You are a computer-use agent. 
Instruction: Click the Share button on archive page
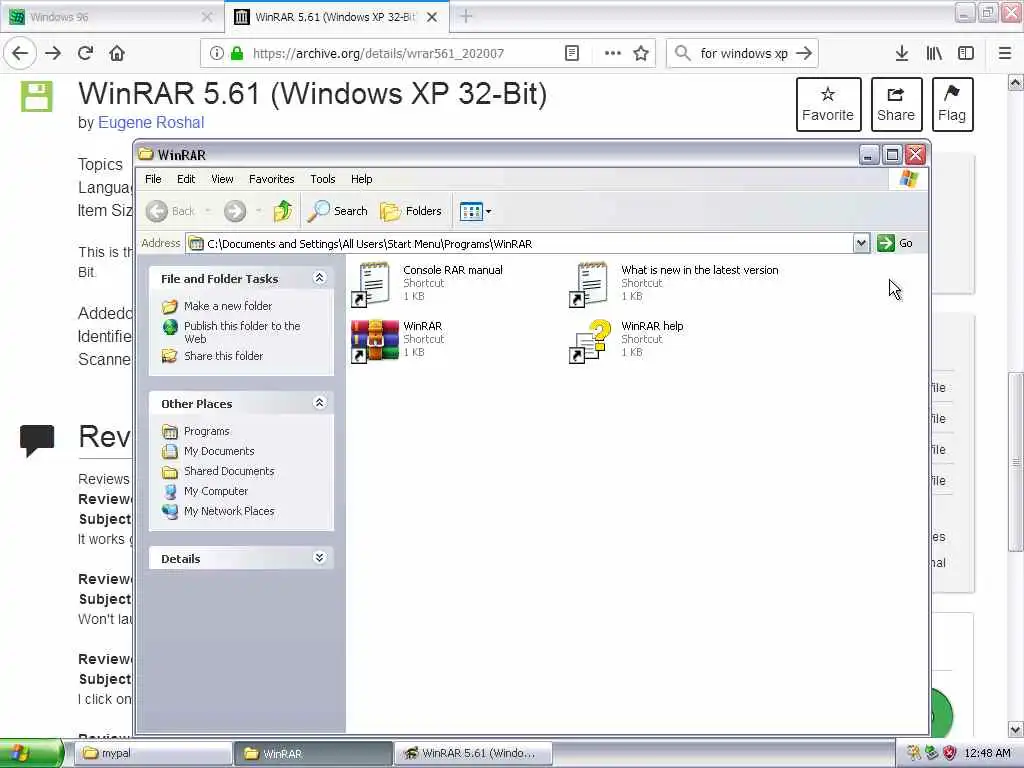896,104
